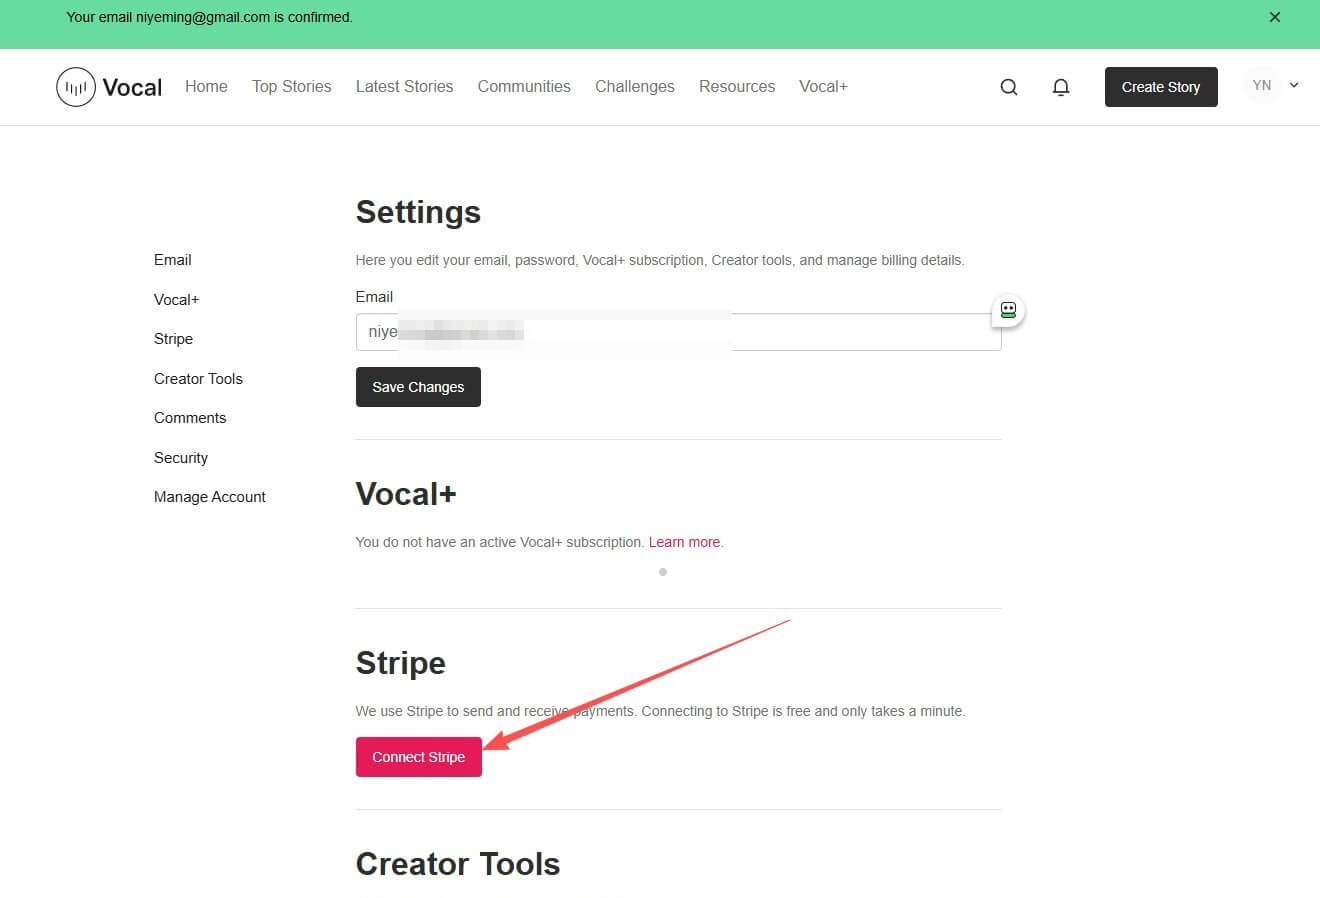Open Vocal+ in top navigation
The image size is (1320, 898).
tap(823, 87)
